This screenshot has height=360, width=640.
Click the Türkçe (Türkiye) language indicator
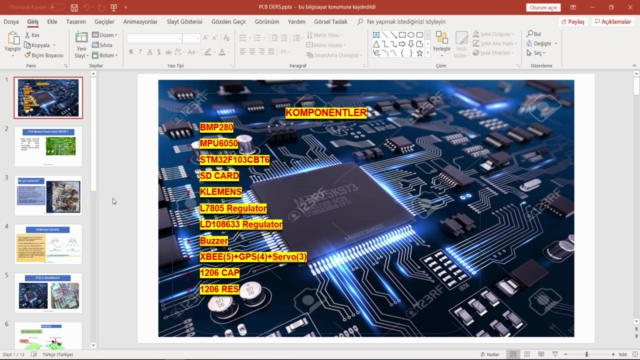point(58,354)
